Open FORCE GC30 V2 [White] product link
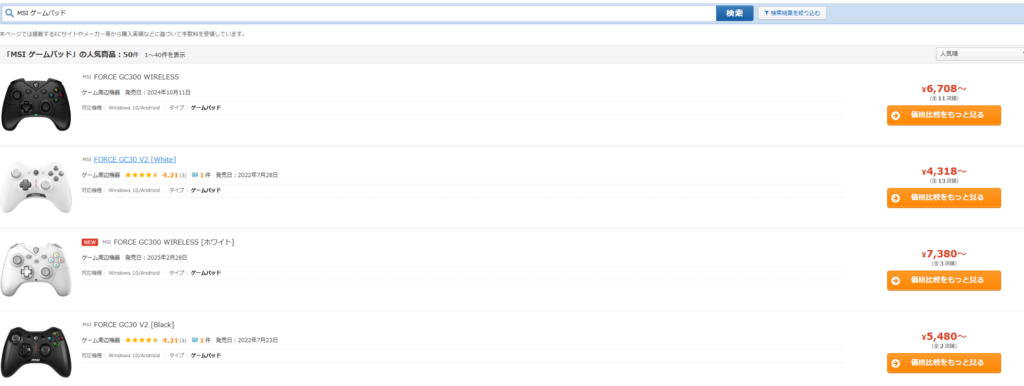Viewport: 1024px width, 386px height. (x=135, y=159)
